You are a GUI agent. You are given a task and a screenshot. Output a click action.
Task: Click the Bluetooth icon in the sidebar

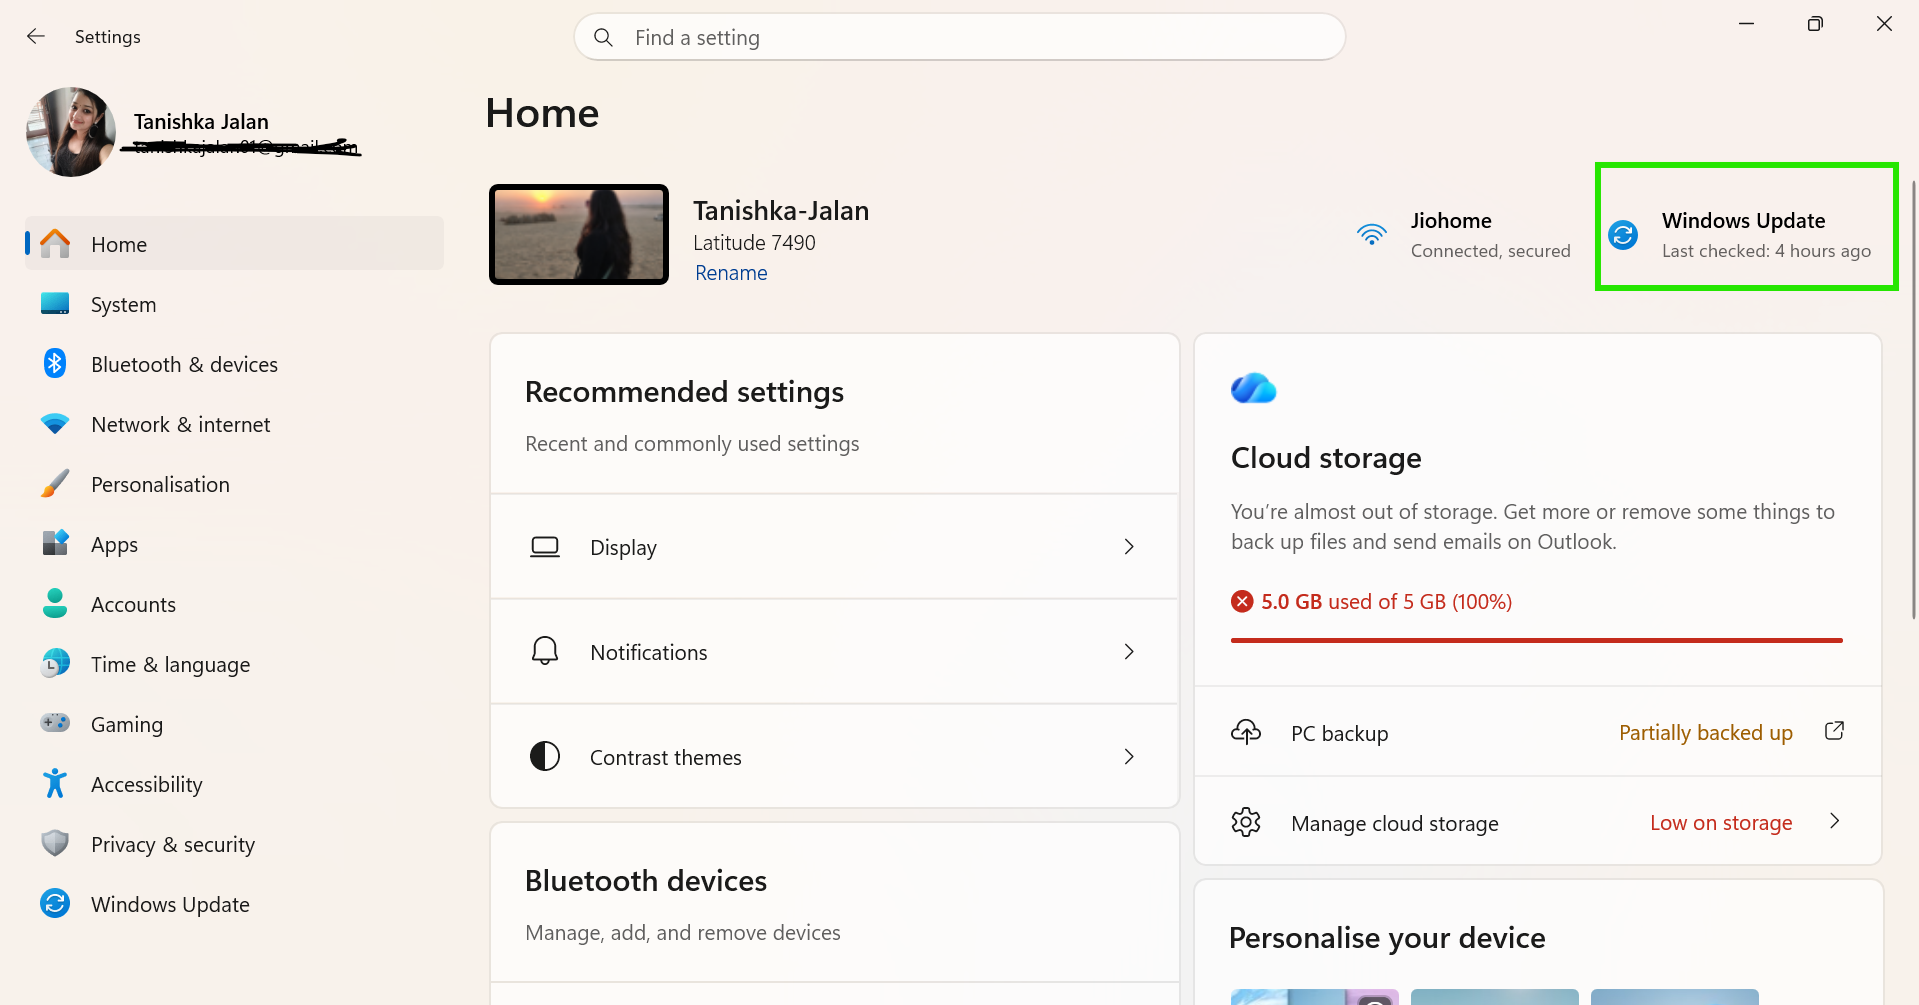(55, 364)
